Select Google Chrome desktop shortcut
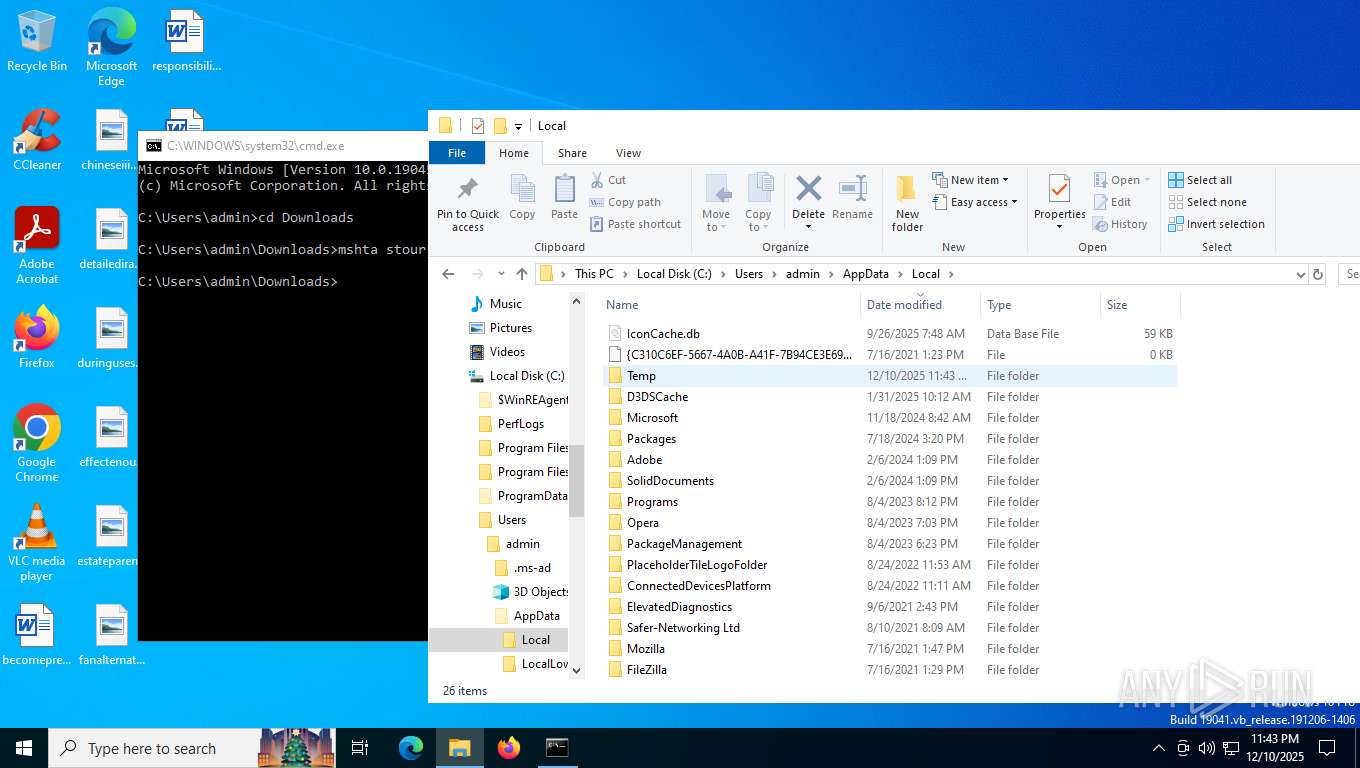 37,444
